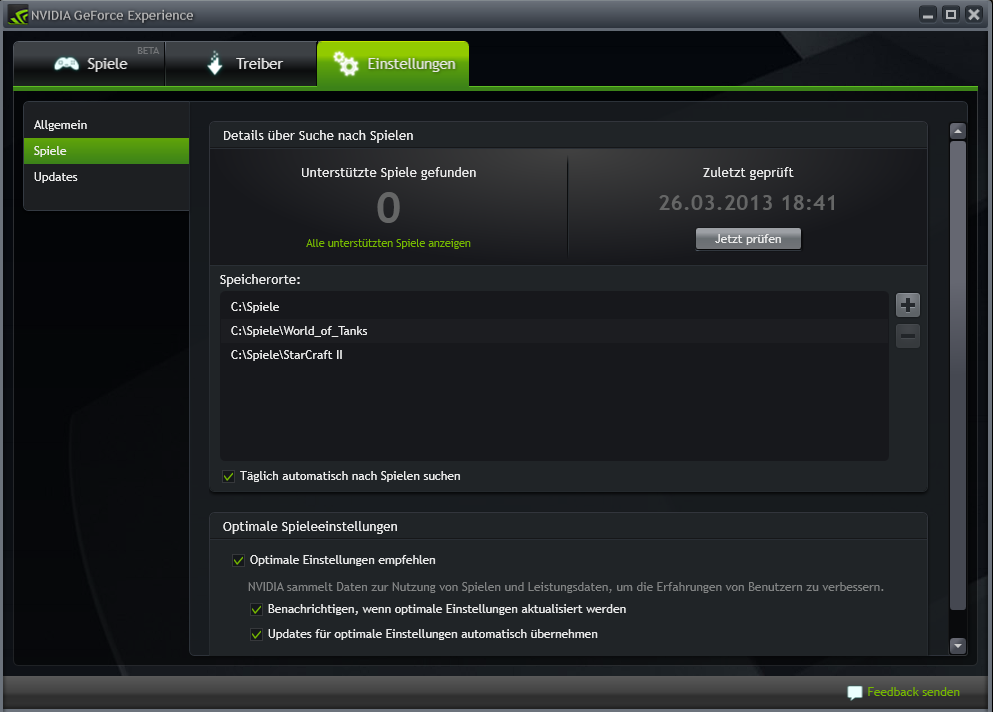Toggle Updates für optimale Einstellungen automatisch übernehmen
993x712 pixels.
[x=256, y=634]
